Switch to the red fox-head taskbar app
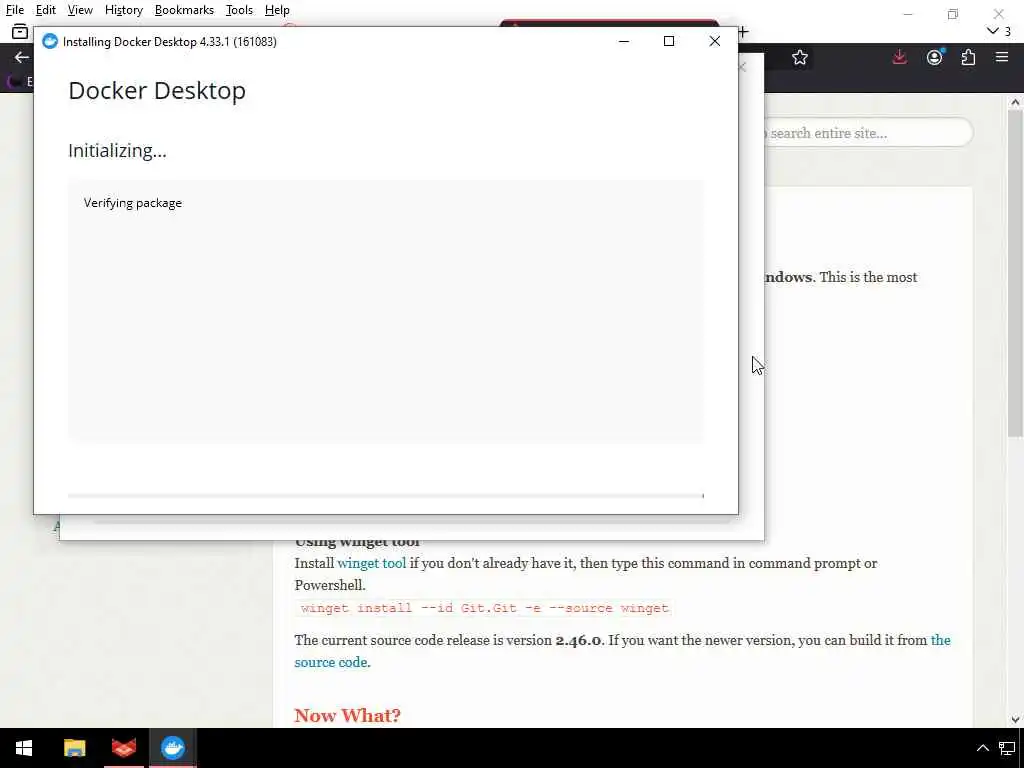Screen dimensions: 1024x768 [123, 748]
